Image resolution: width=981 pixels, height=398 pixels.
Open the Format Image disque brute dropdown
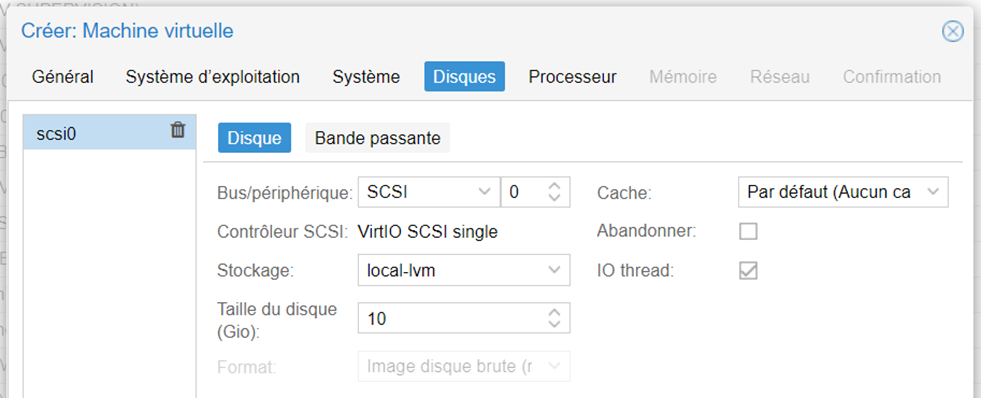464,367
